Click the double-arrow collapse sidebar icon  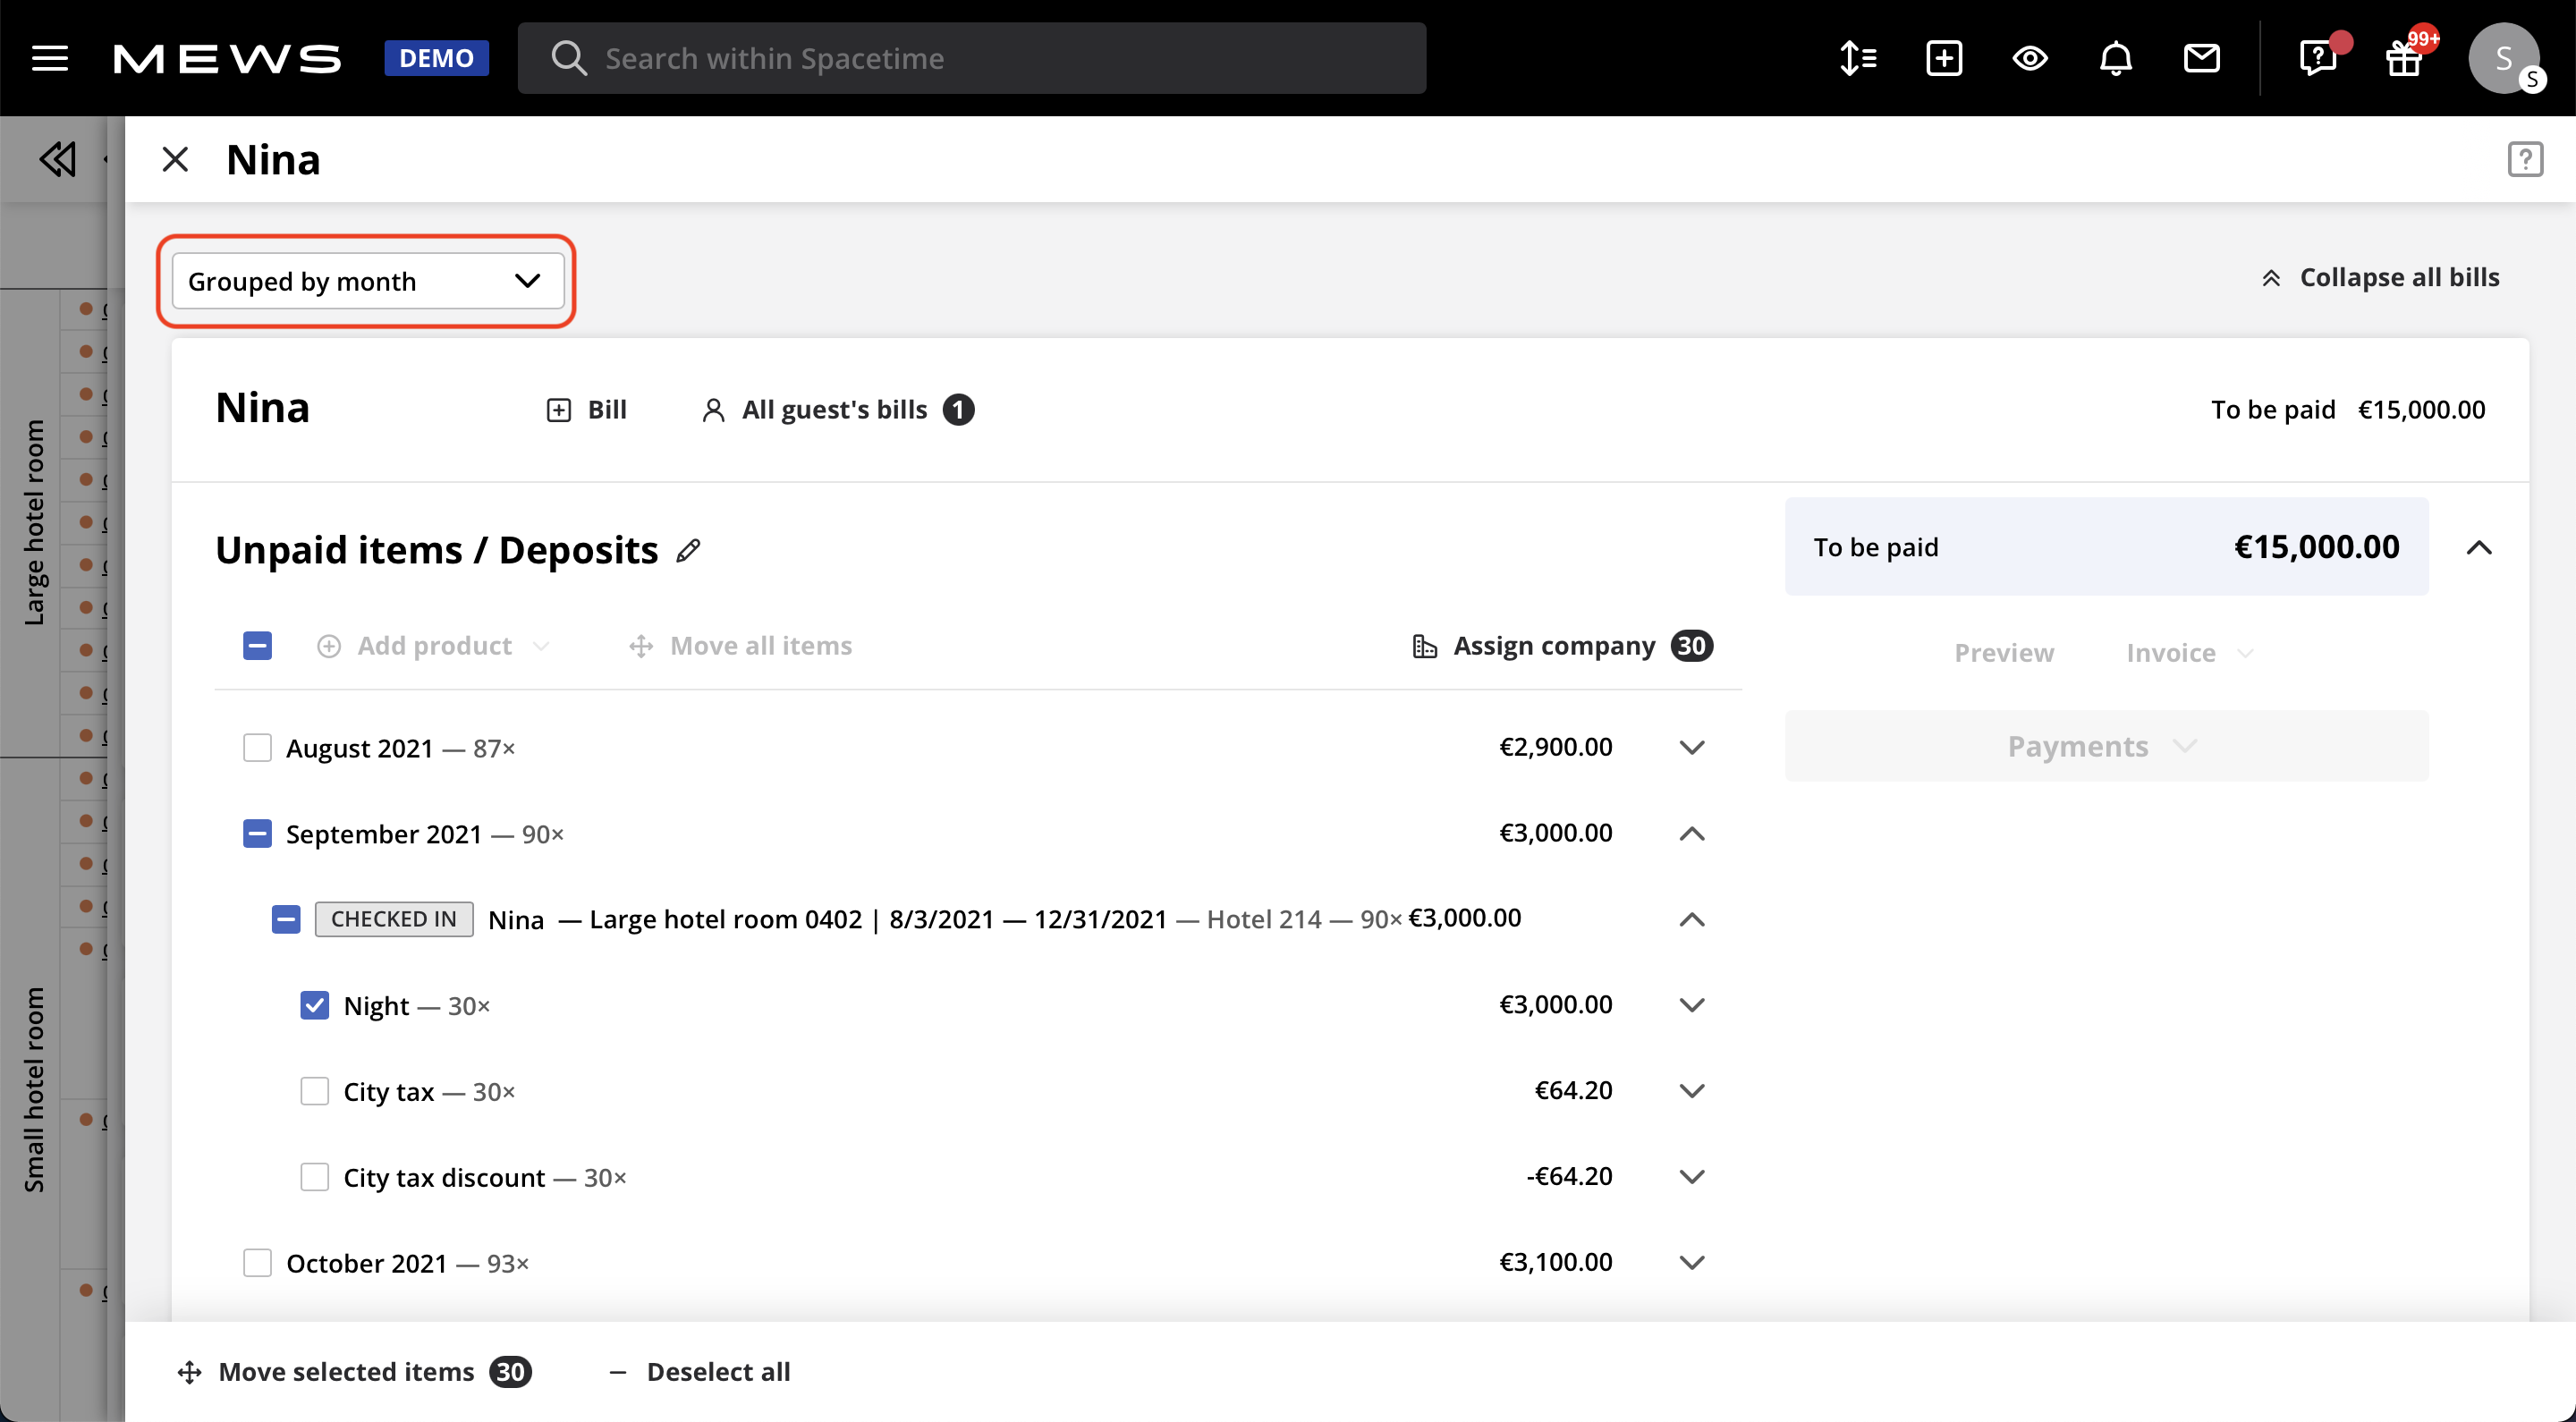[57, 159]
